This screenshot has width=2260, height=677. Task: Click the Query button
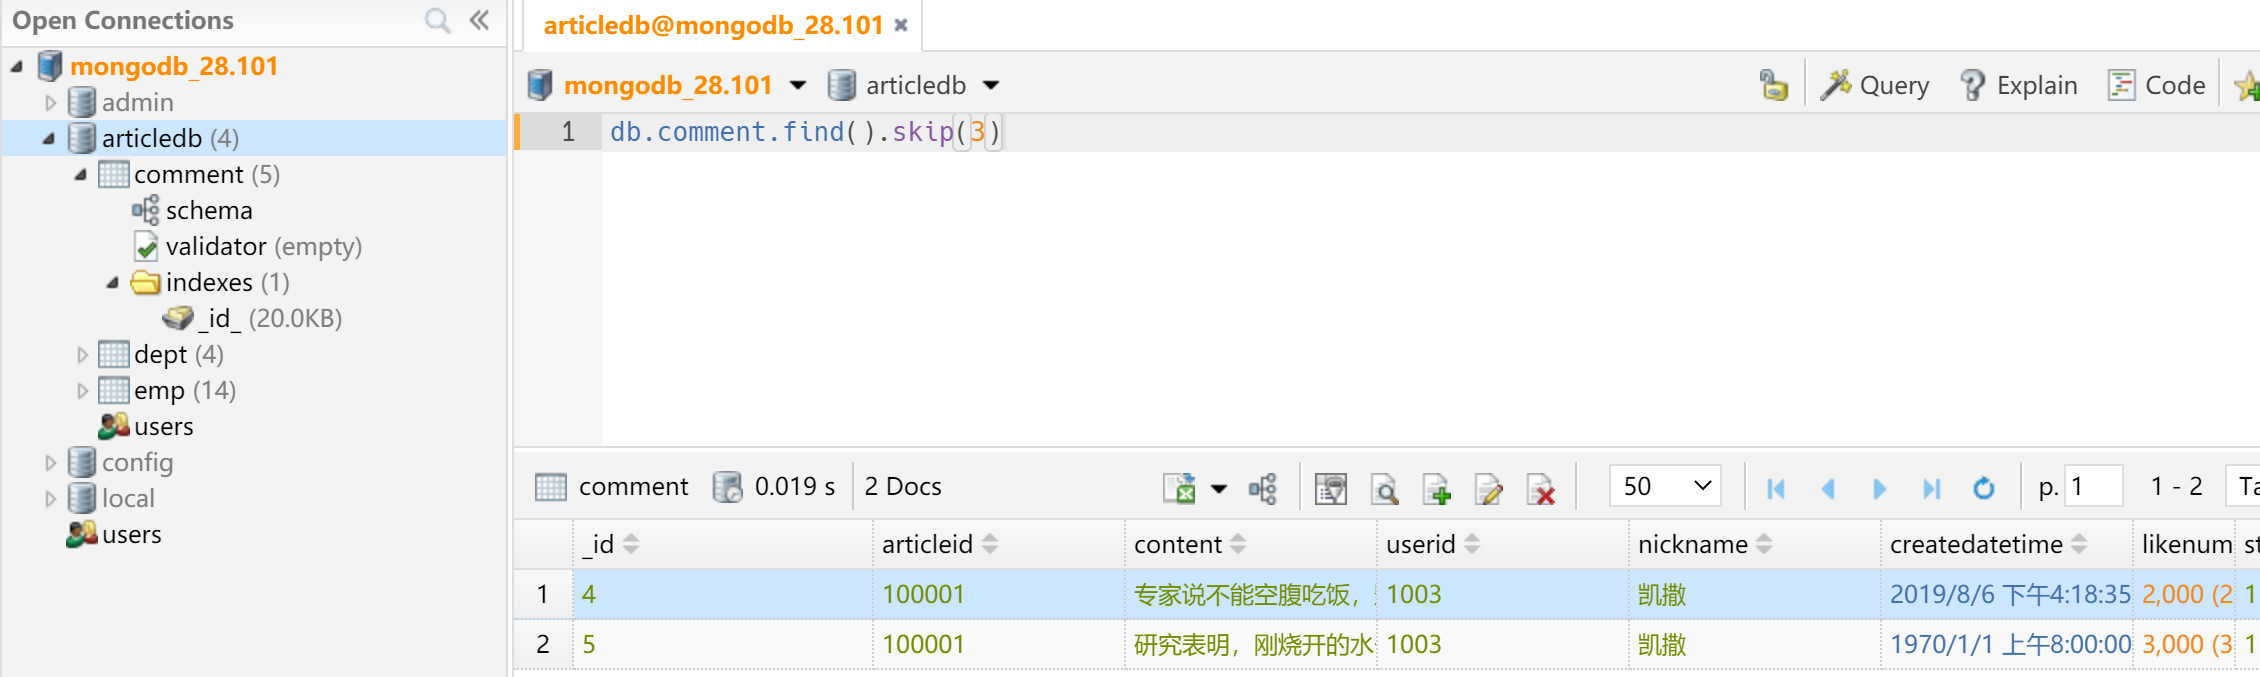tap(1875, 86)
